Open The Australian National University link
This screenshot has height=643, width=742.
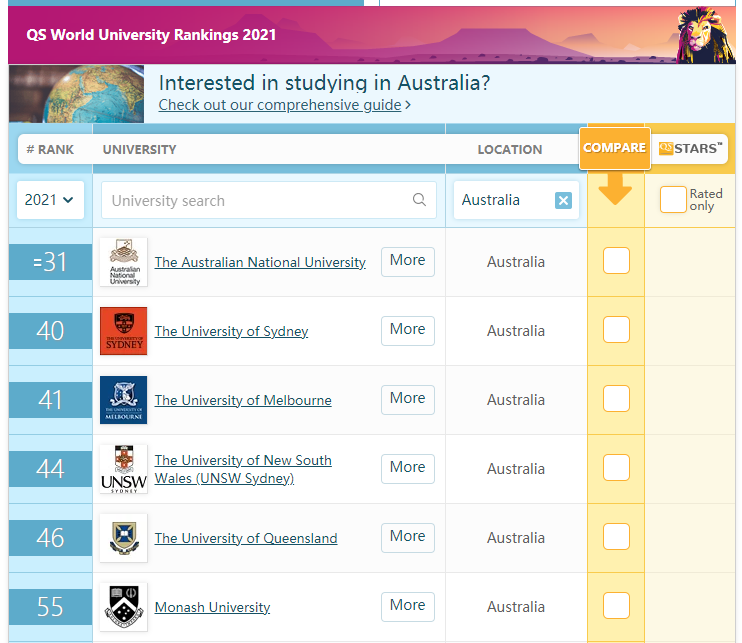pyautogui.click(x=260, y=262)
